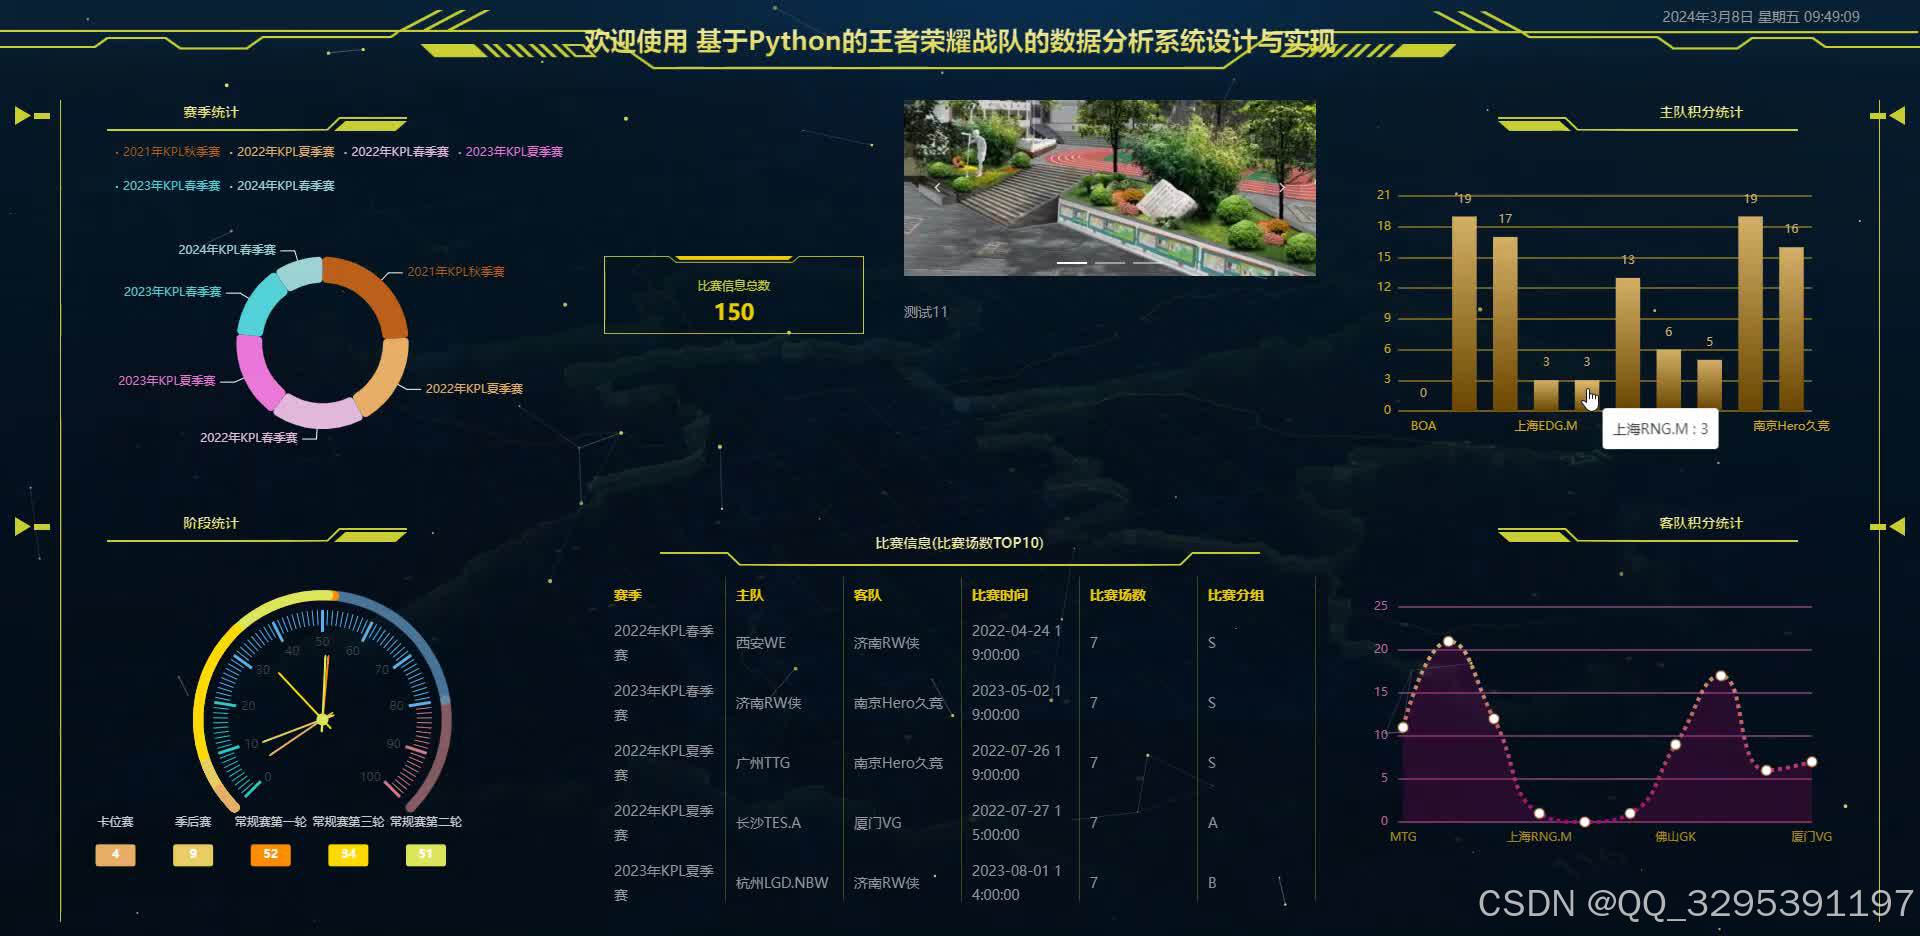Screen dimensions: 1920x936
Task: Toggle the 2024年KPL春季赛 legend item
Action: tap(282, 186)
